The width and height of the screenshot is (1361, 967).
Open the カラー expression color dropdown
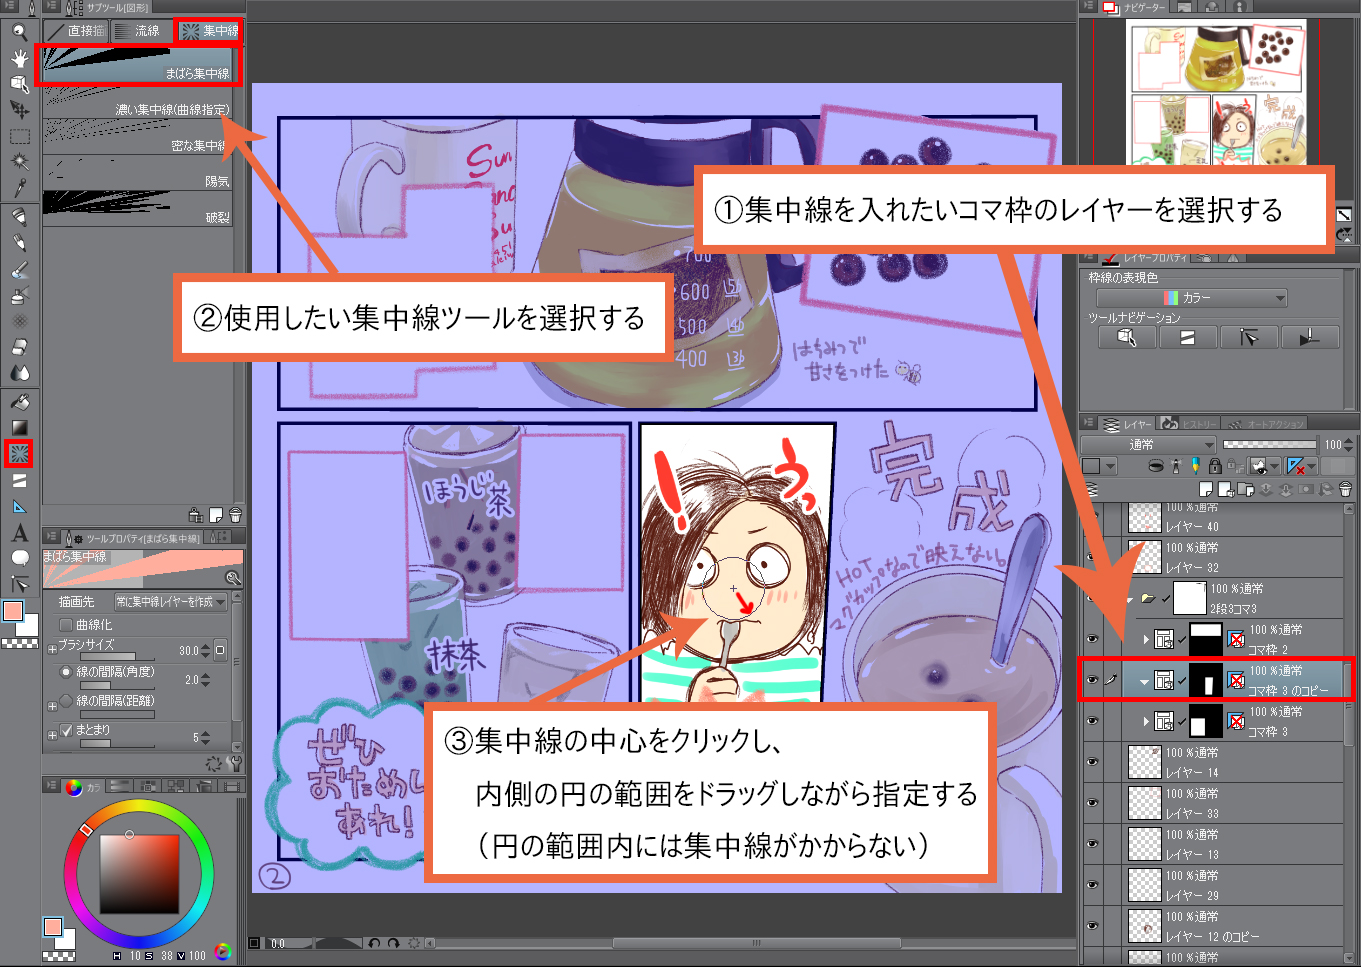1191,298
